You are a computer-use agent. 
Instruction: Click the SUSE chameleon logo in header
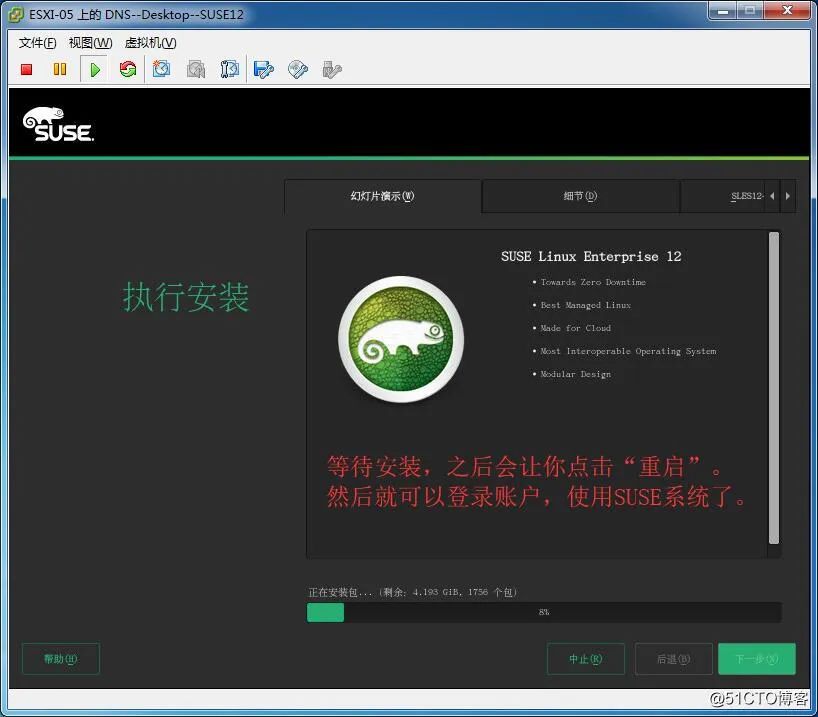(58, 124)
